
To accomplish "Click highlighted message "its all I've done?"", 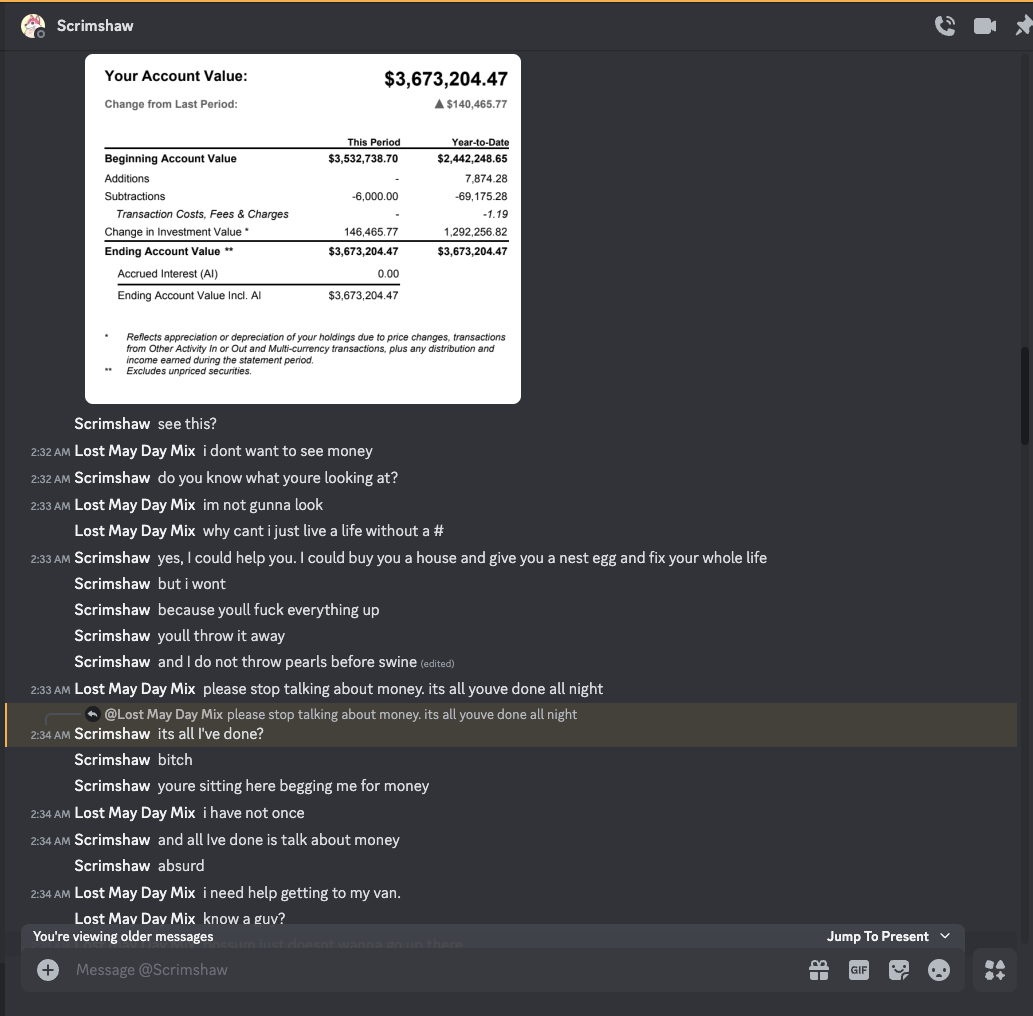I will (x=211, y=733).
